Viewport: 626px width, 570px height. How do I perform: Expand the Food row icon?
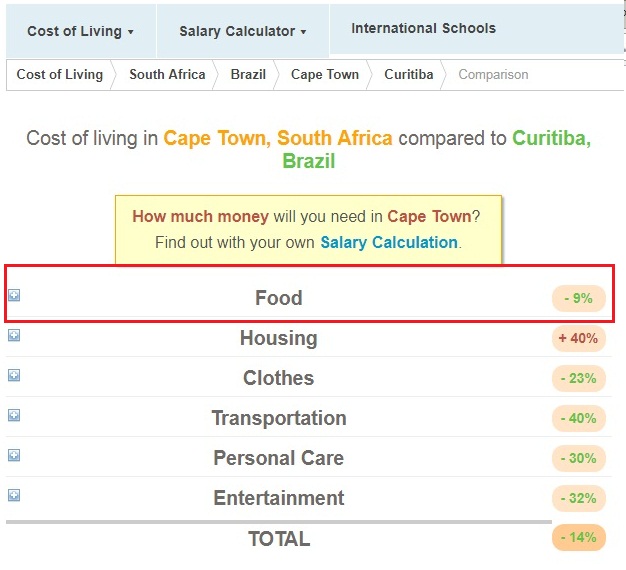(14, 295)
